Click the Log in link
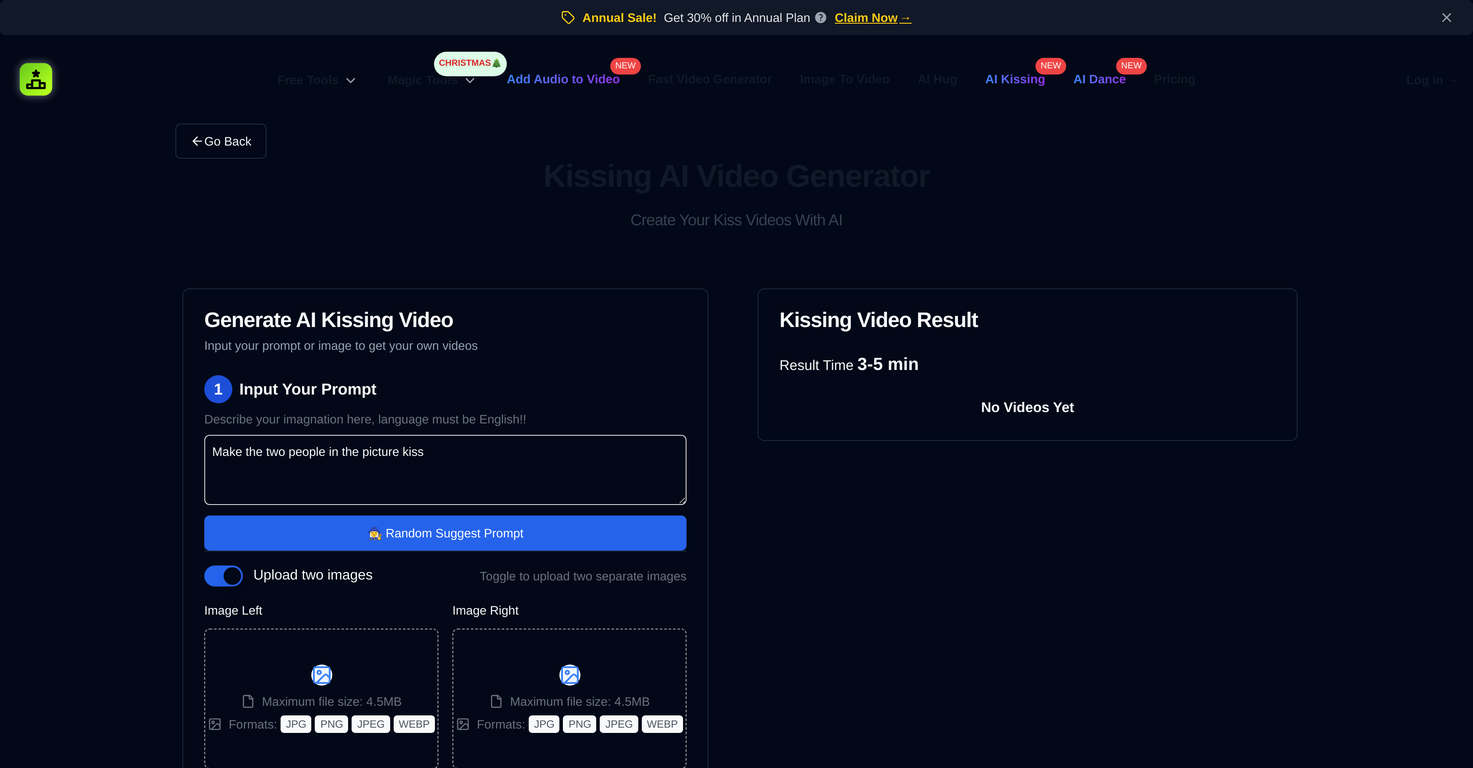Image resolution: width=1473 pixels, height=768 pixels. pyautogui.click(x=1430, y=80)
